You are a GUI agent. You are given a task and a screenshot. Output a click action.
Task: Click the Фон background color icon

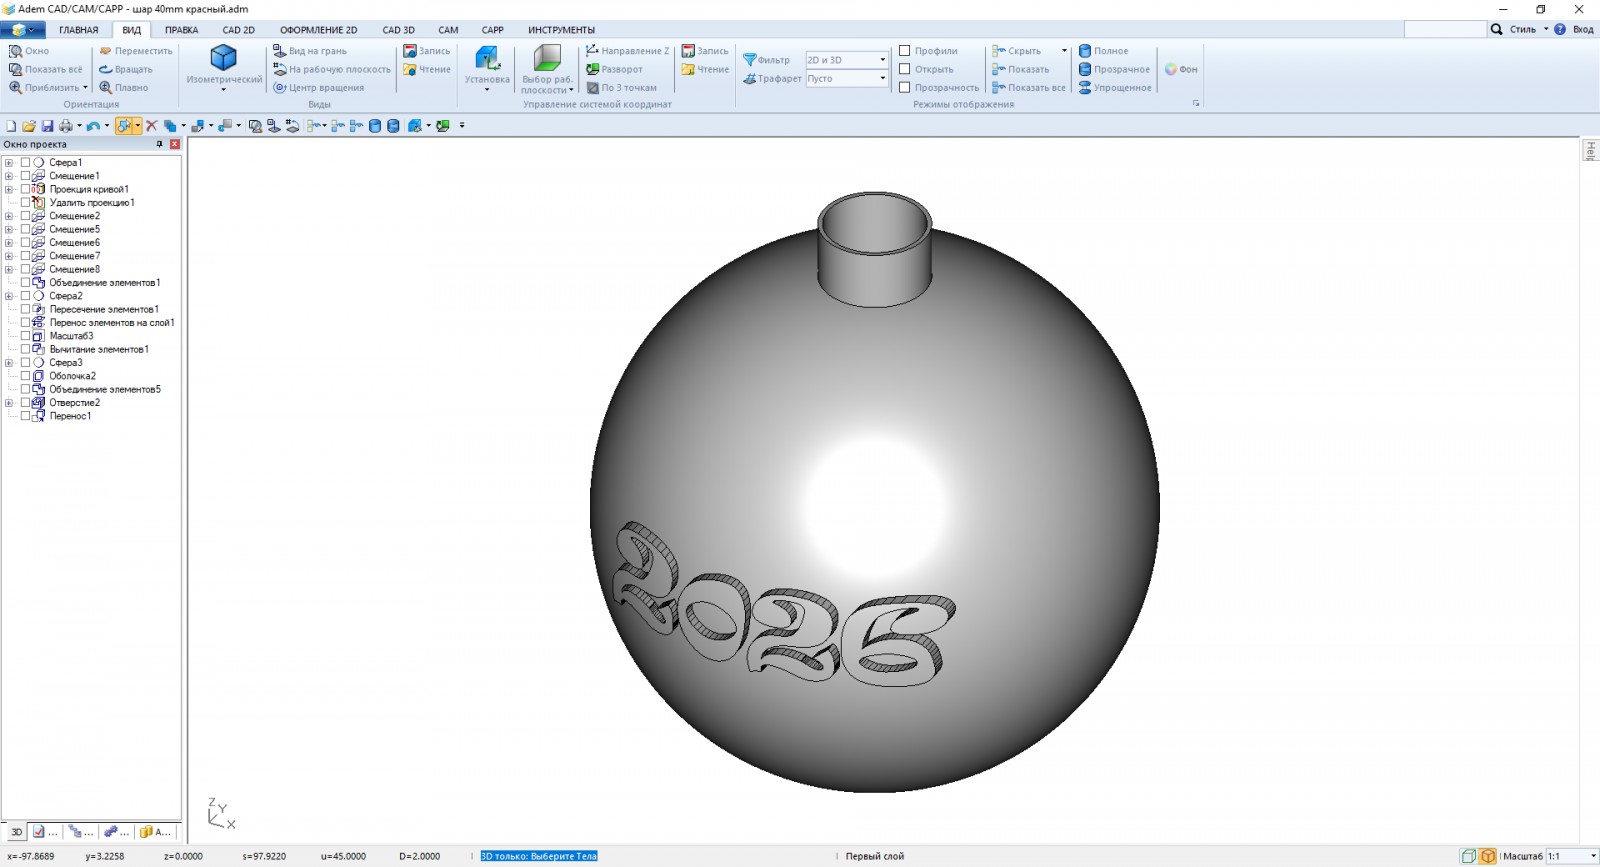1171,69
